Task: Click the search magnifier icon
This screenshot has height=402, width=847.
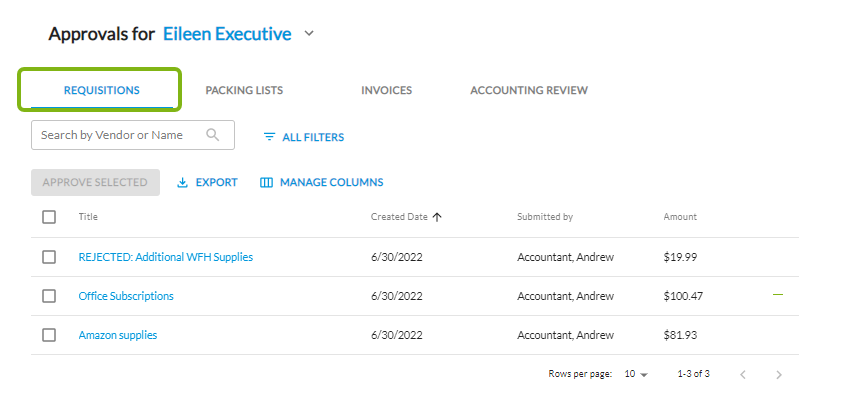Action: (212, 135)
